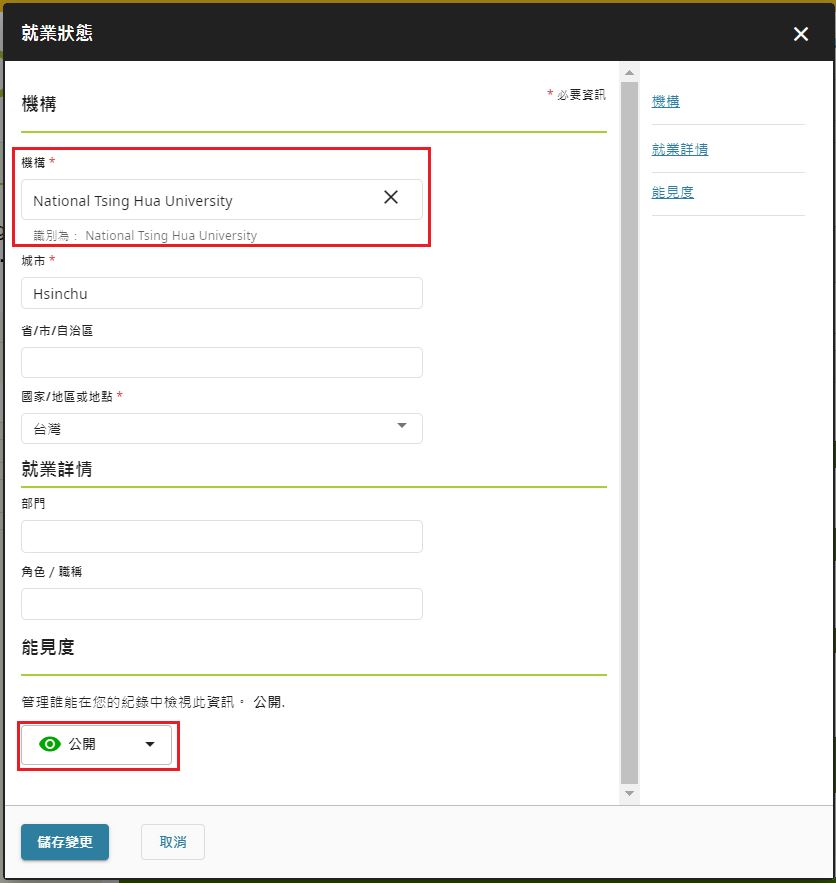The image size is (836, 883).
Task: Click the empty 省/市/自治區 field
Action: 221,362
